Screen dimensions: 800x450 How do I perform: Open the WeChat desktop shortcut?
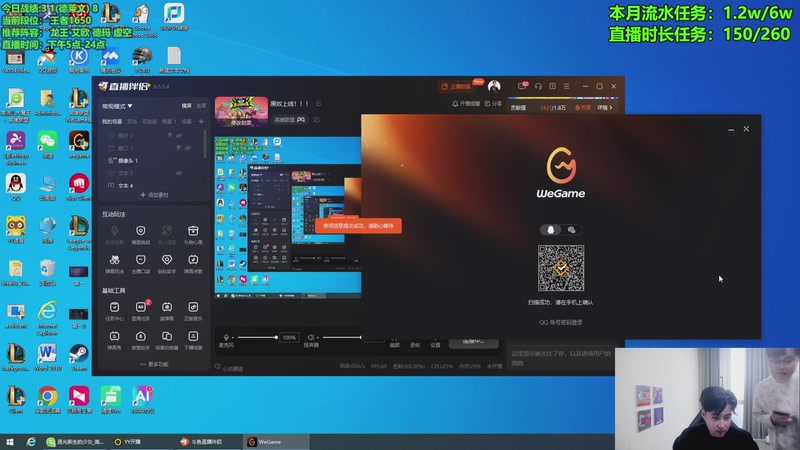(47, 145)
